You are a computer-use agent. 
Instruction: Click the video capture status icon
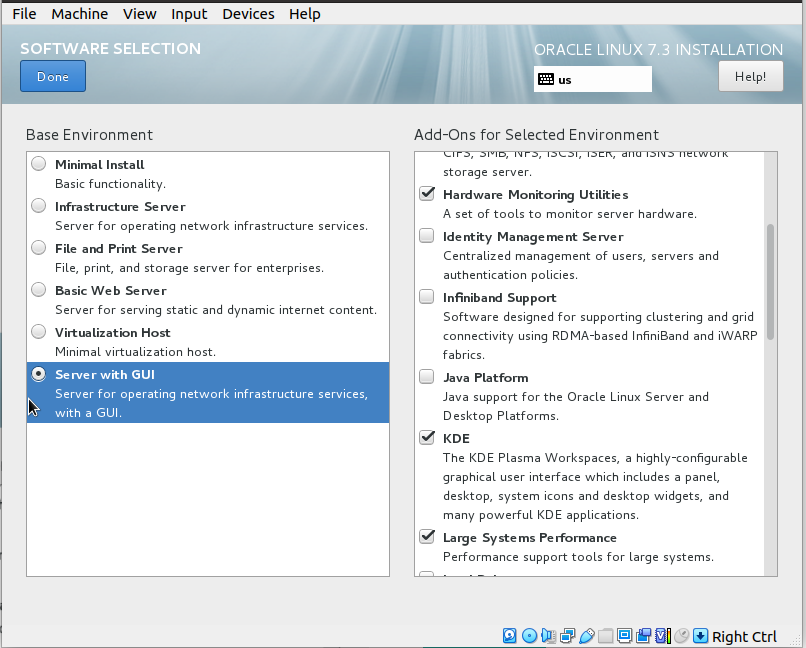pos(644,636)
